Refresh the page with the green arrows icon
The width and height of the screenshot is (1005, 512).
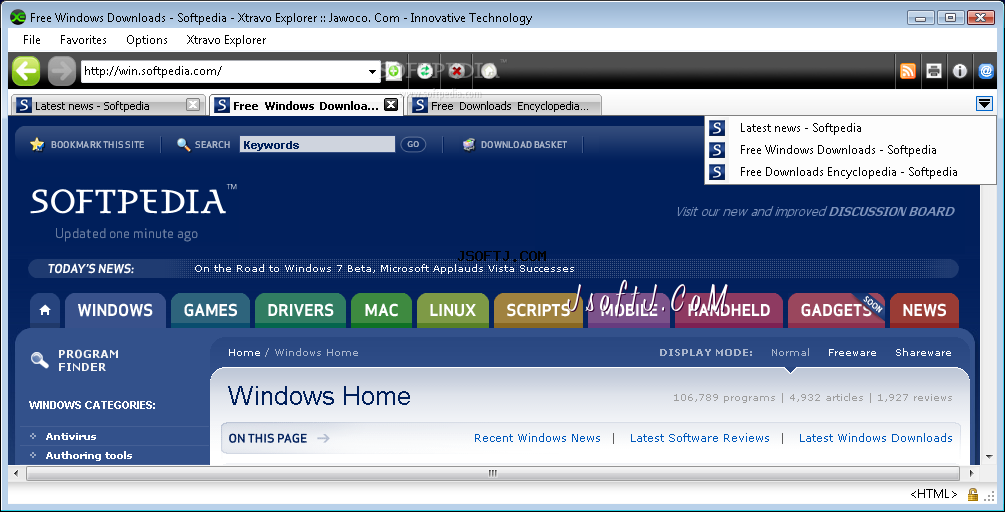coord(424,70)
